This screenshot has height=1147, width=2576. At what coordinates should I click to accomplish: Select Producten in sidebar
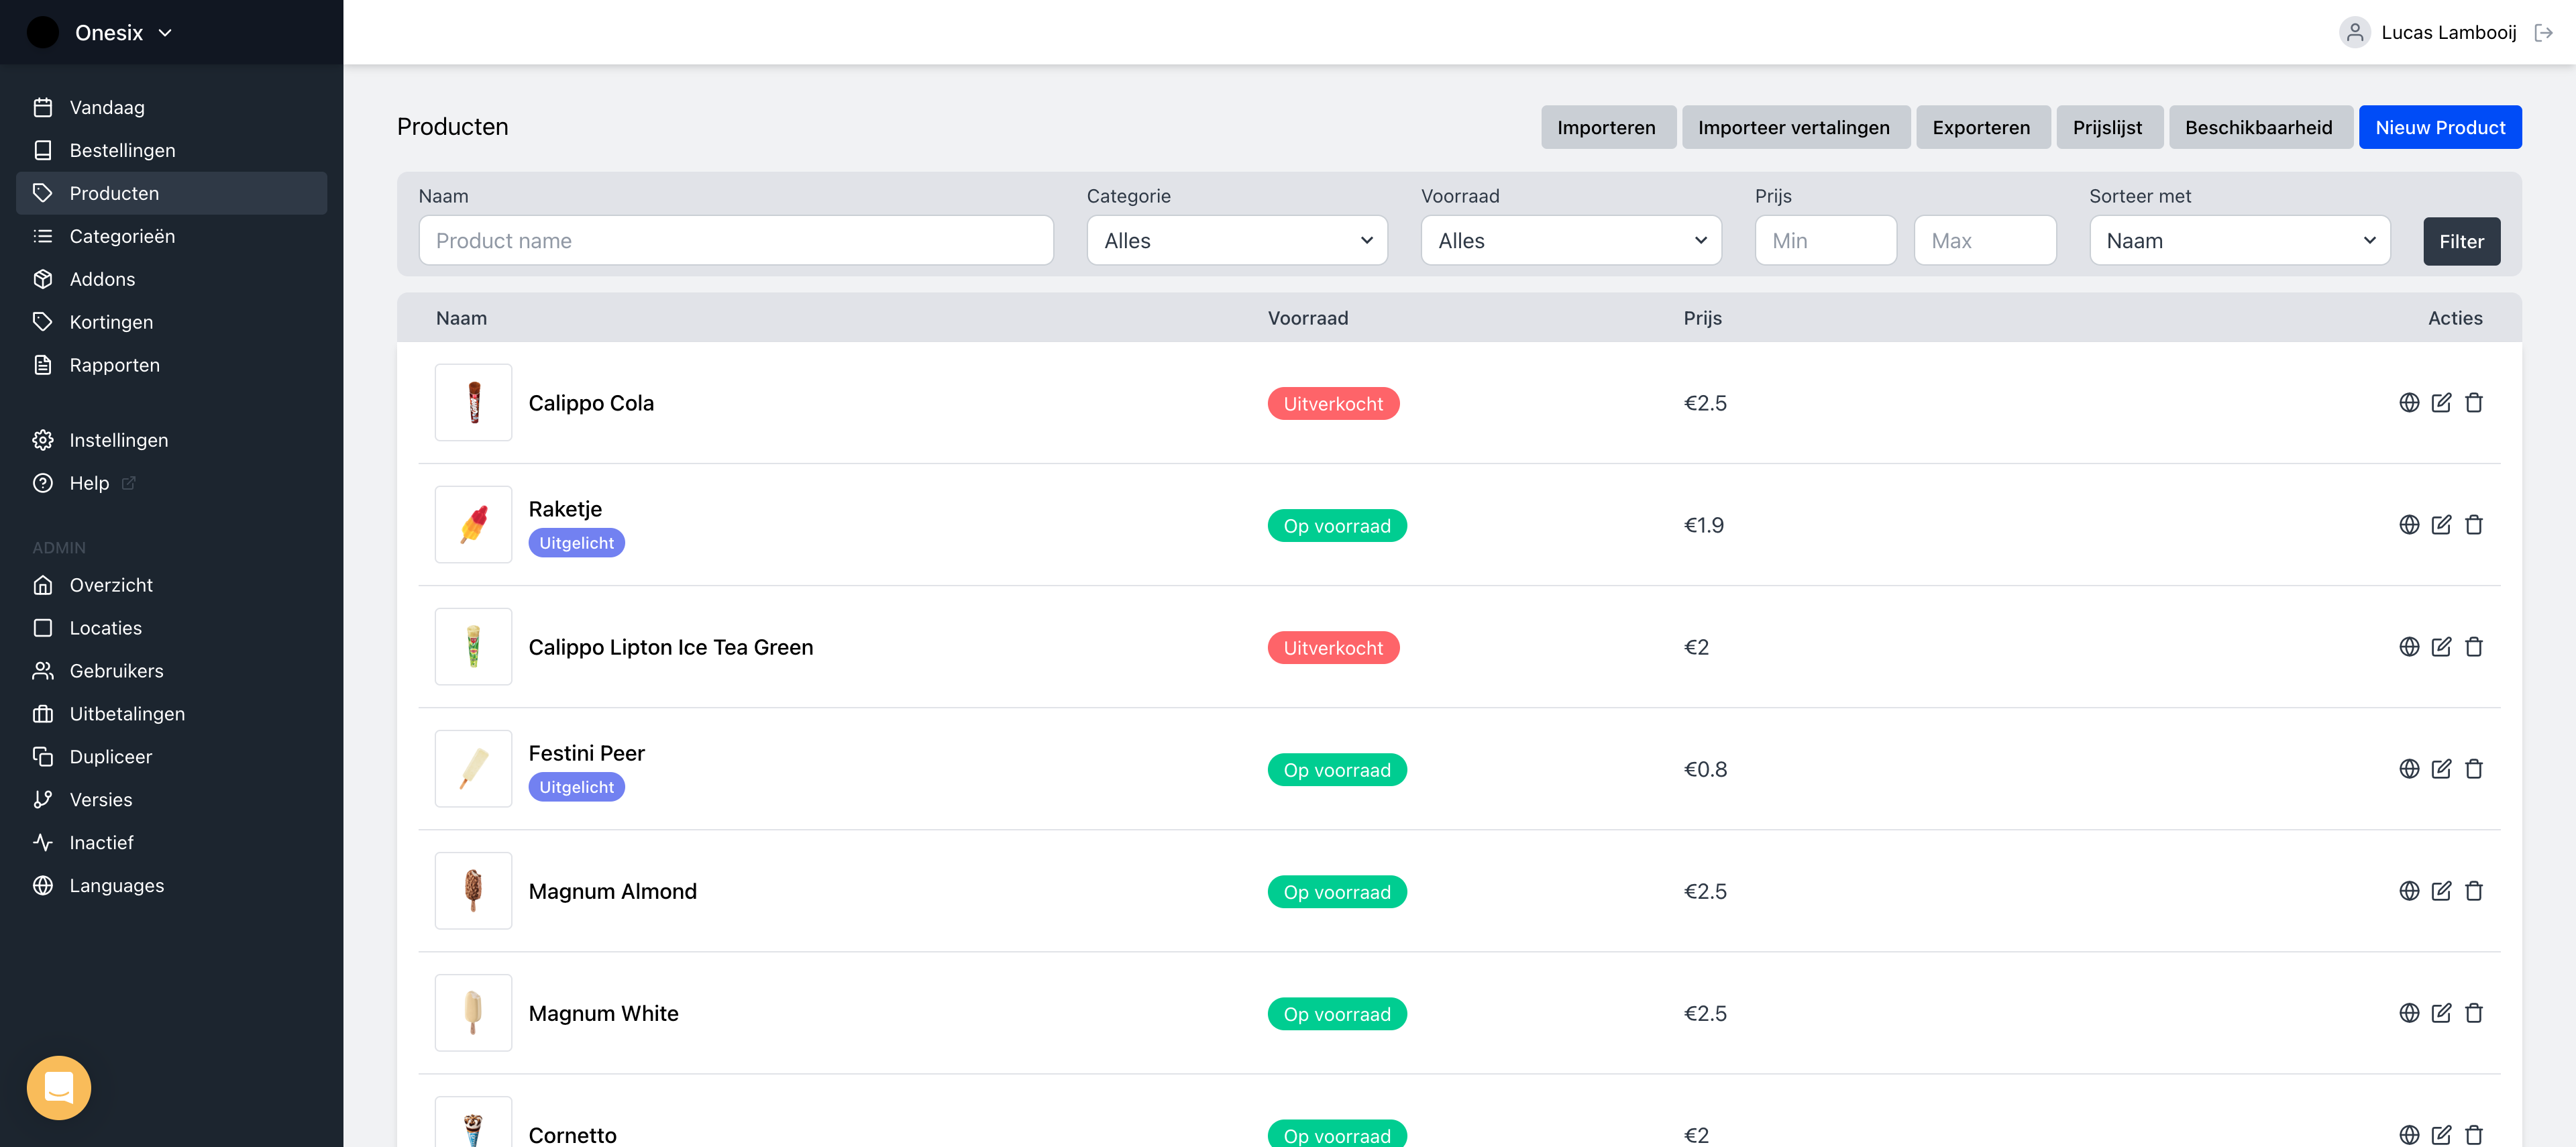coord(171,193)
